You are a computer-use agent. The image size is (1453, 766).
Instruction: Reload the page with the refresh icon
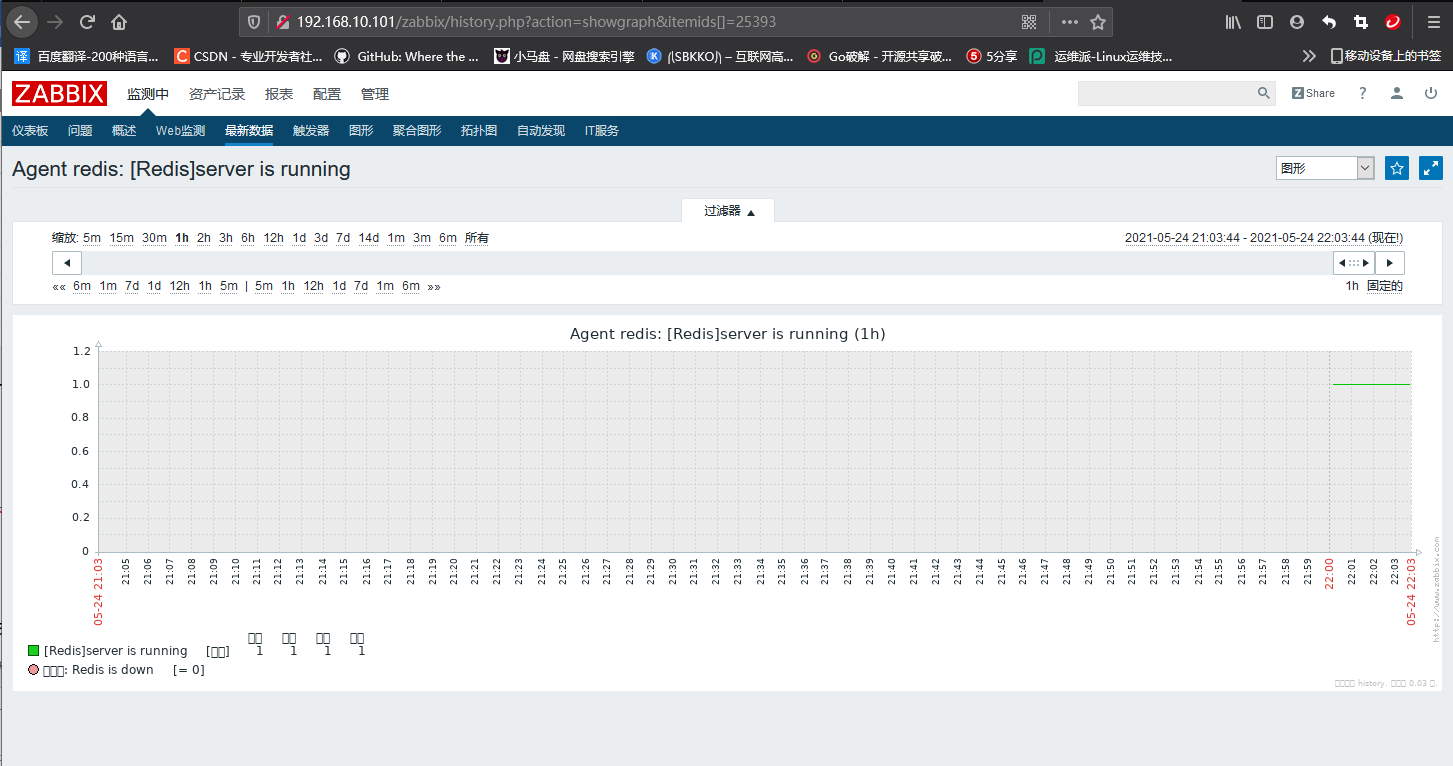coord(87,21)
